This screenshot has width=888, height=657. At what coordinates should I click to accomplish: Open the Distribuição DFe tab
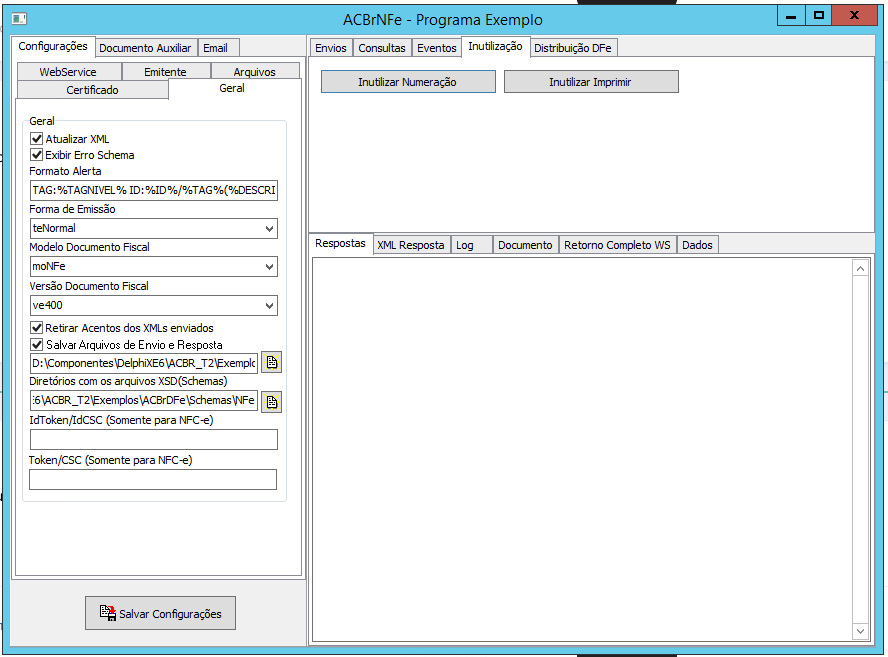click(x=573, y=48)
